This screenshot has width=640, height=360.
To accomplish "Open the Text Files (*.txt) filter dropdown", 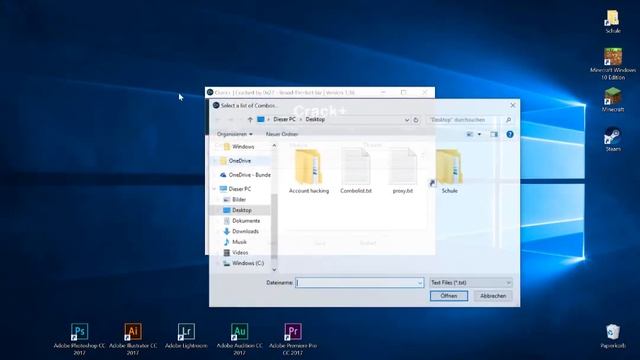I will click(x=471, y=282).
